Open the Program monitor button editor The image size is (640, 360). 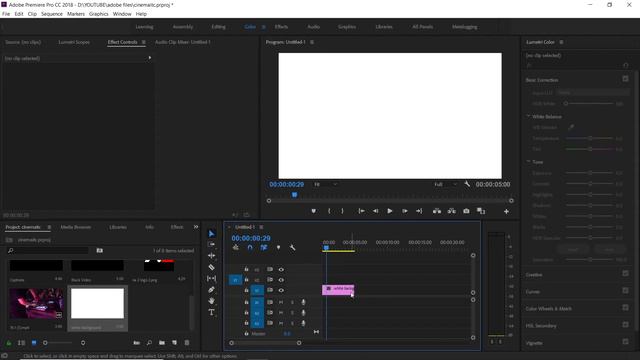(506, 211)
